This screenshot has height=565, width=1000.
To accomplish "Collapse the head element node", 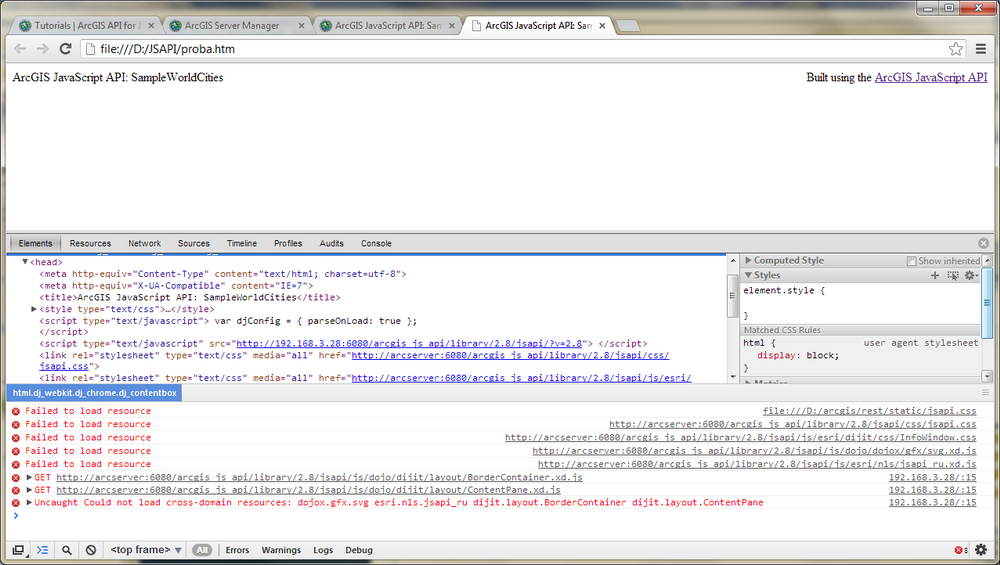I will click(25, 262).
